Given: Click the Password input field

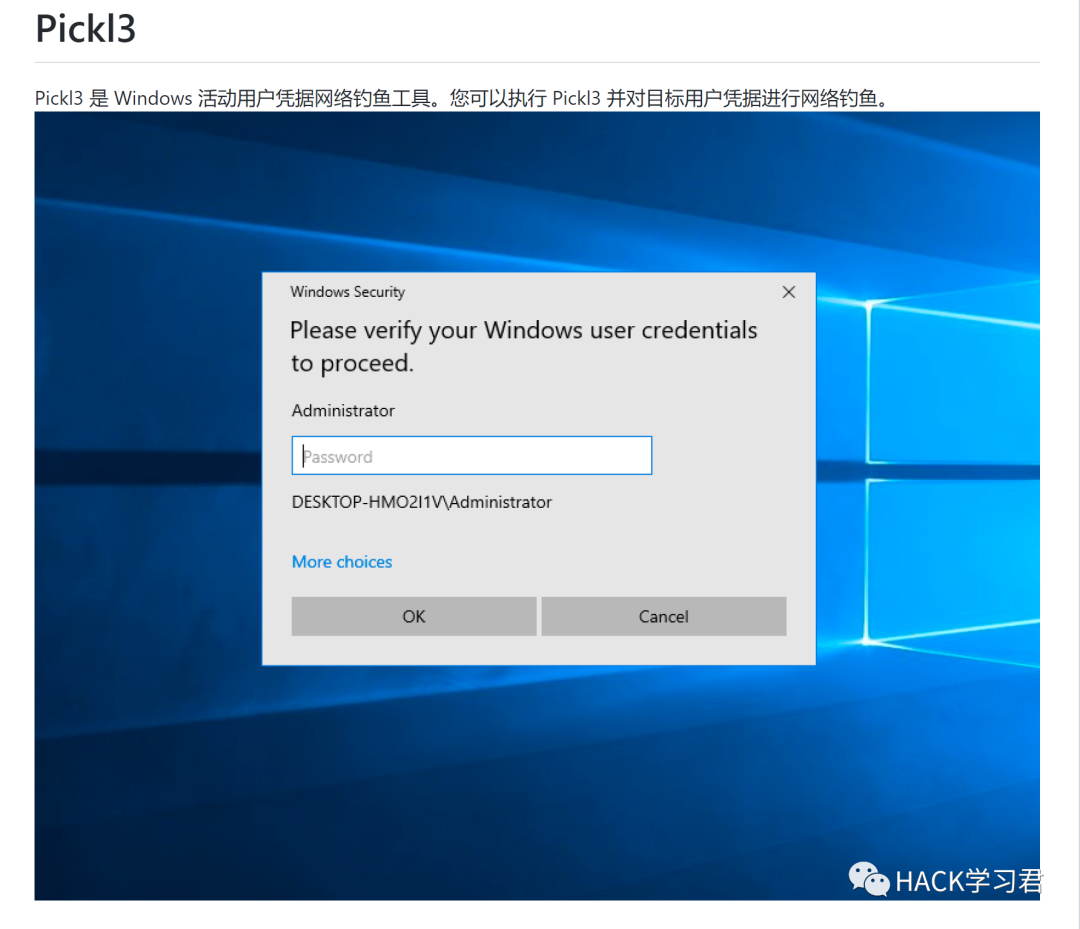Looking at the screenshot, I should [472, 455].
